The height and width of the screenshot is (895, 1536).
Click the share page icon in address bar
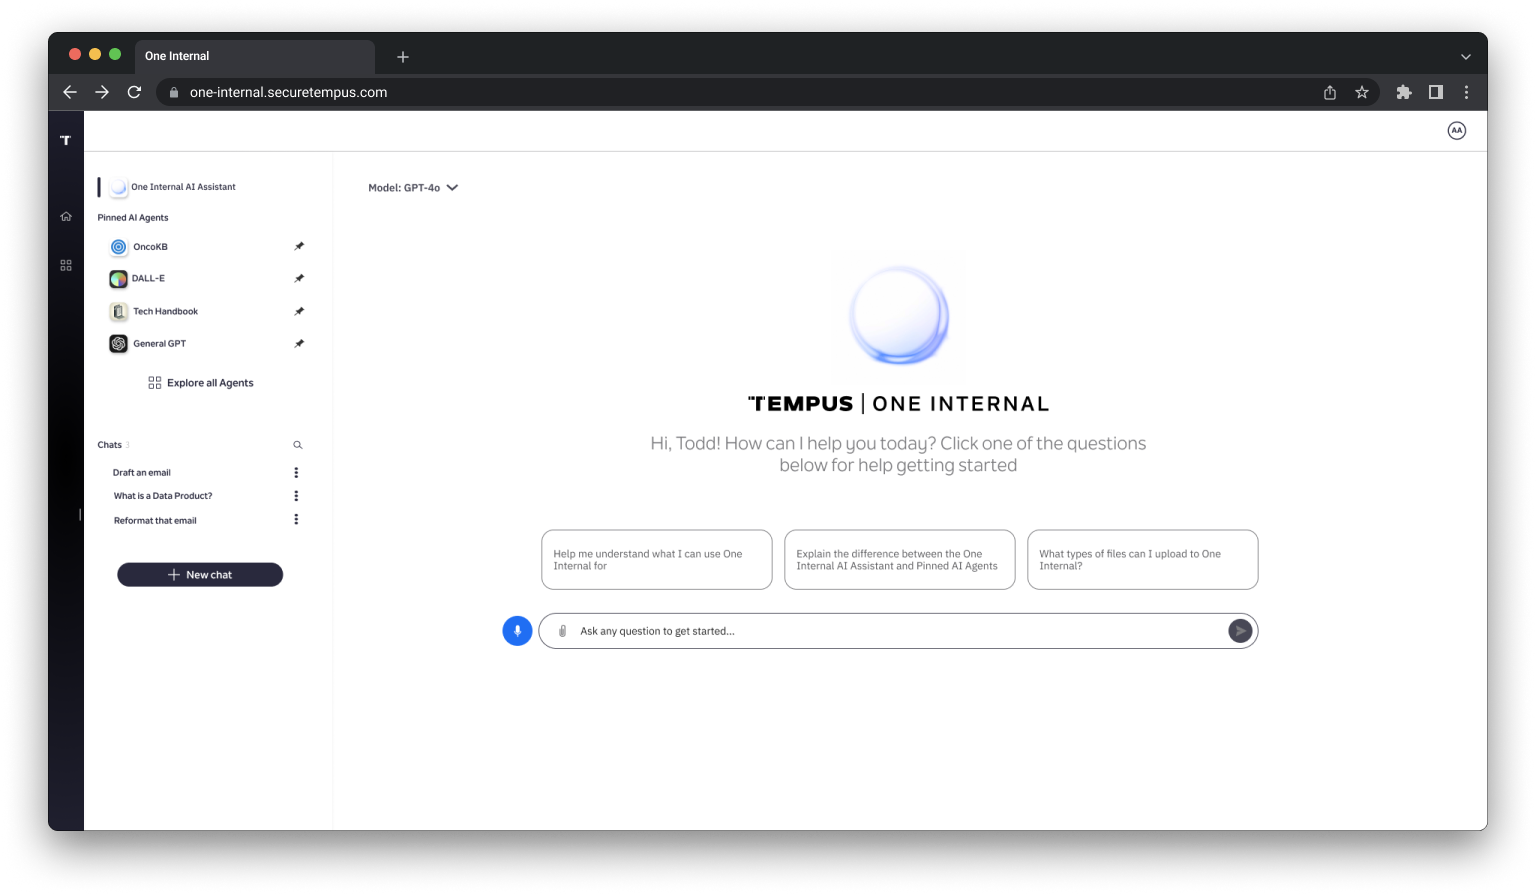[1330, 92]
